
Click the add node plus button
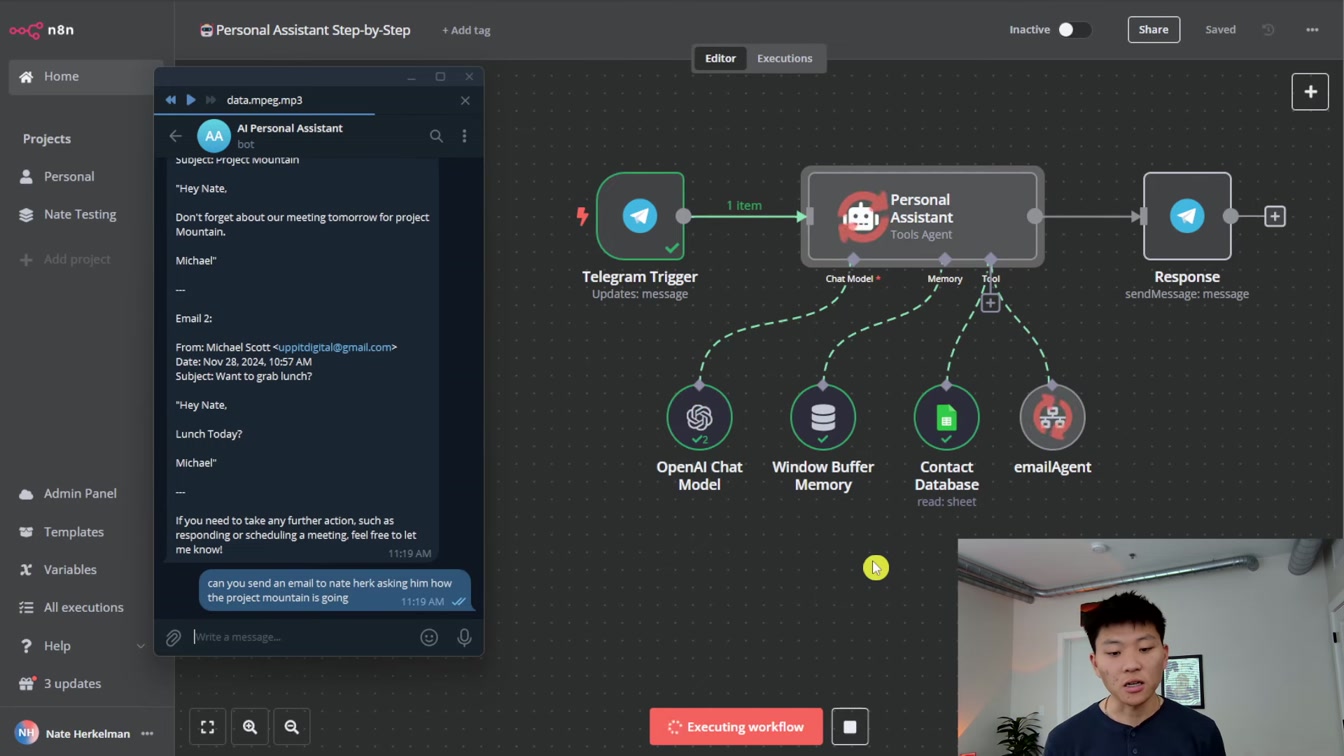[1310, 92]
